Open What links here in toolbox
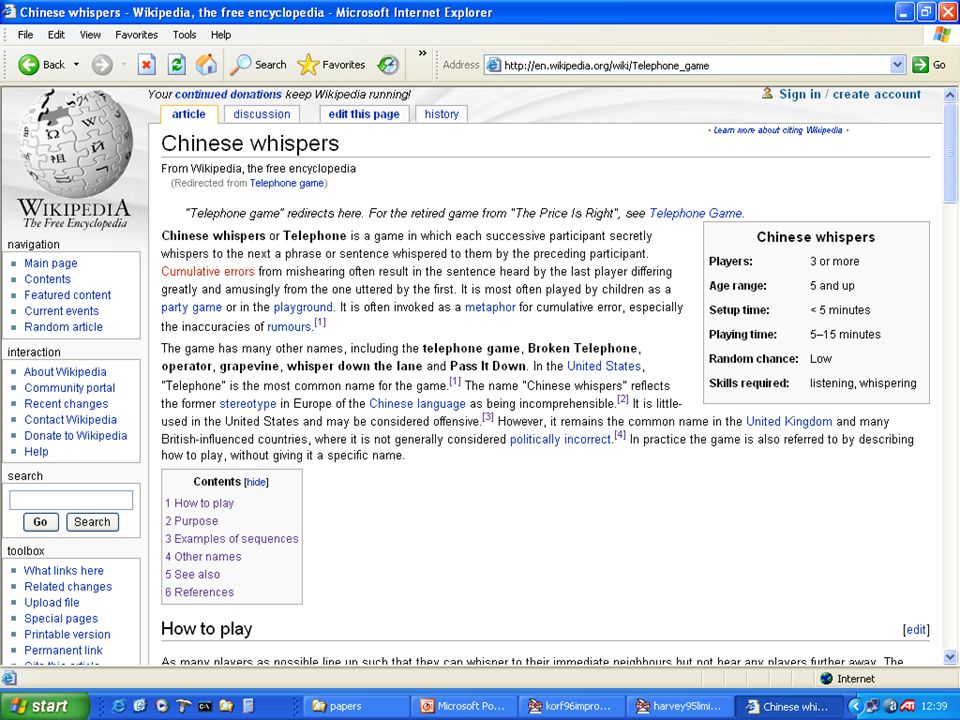This screenshot has width=960, height=720. (x=64, y=571)
